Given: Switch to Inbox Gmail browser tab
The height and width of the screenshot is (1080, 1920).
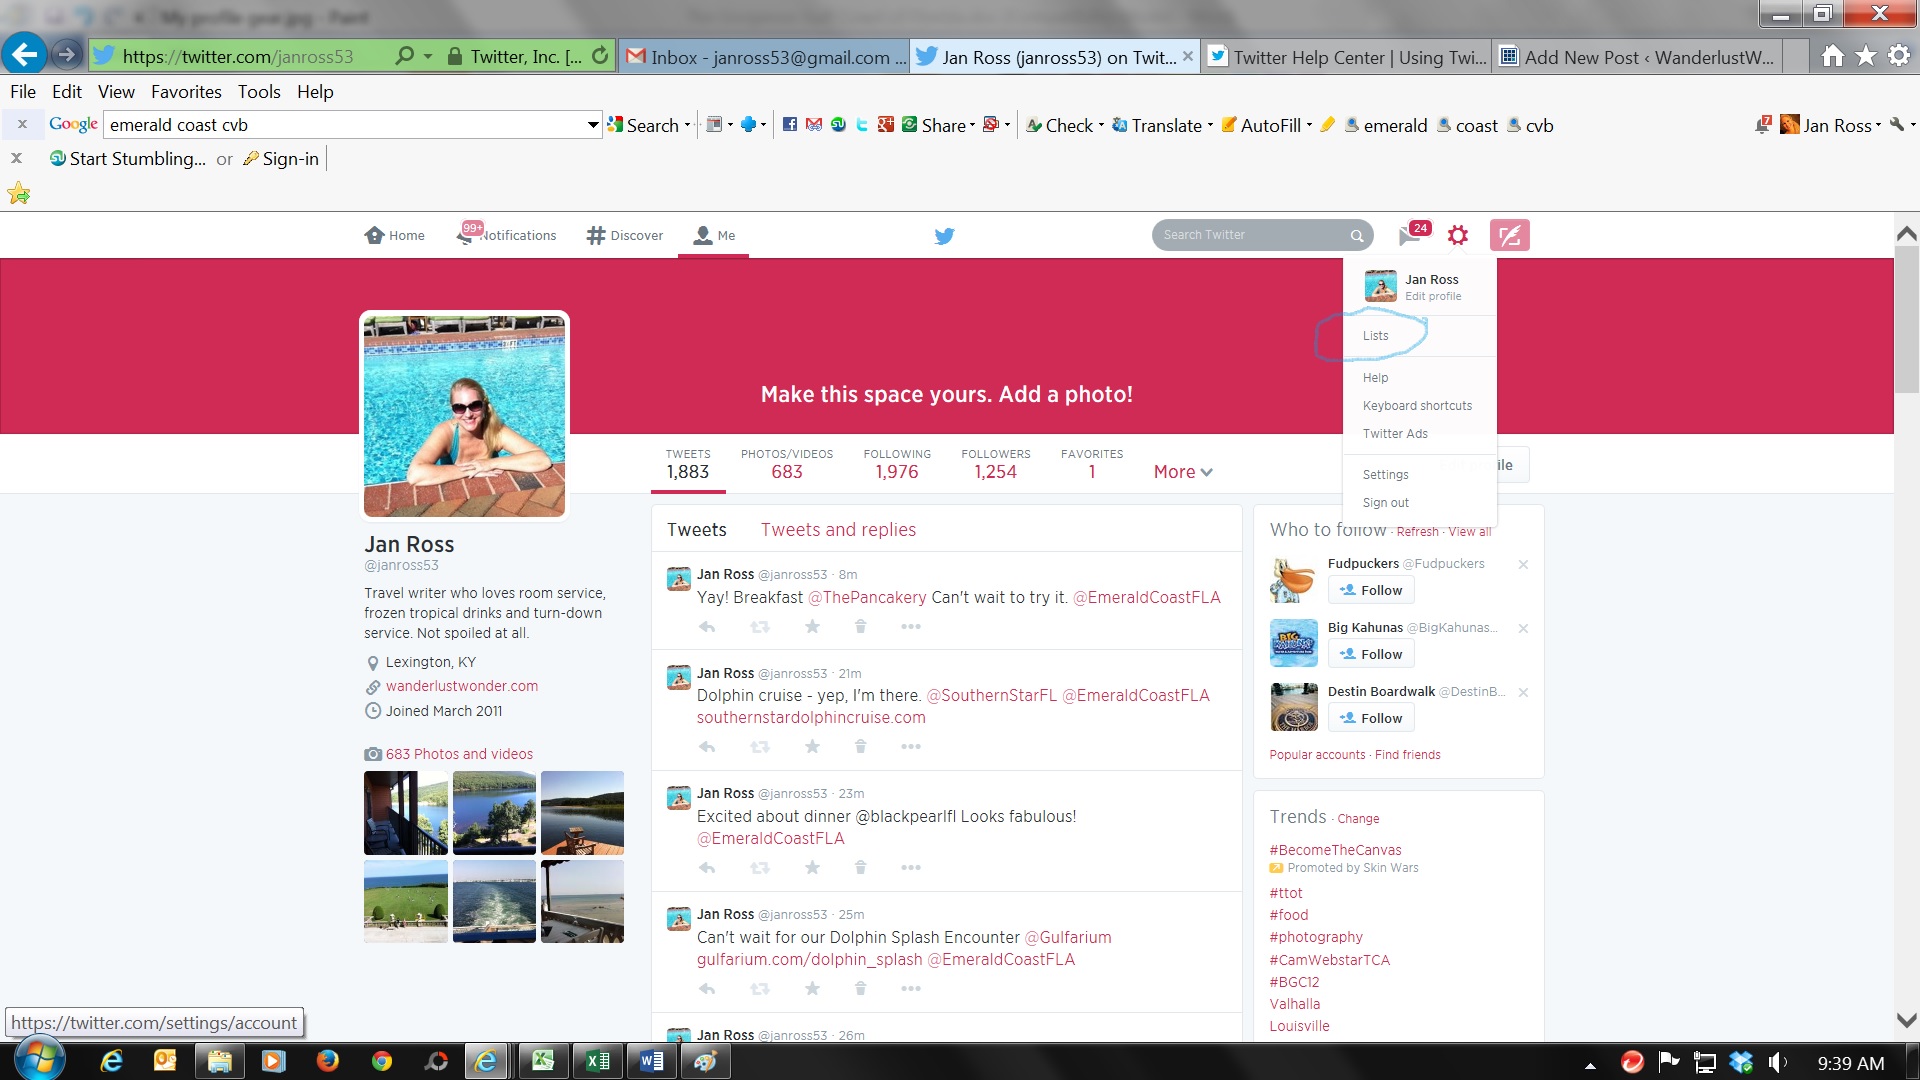Looking at the screenshot, I should (765, 57).
